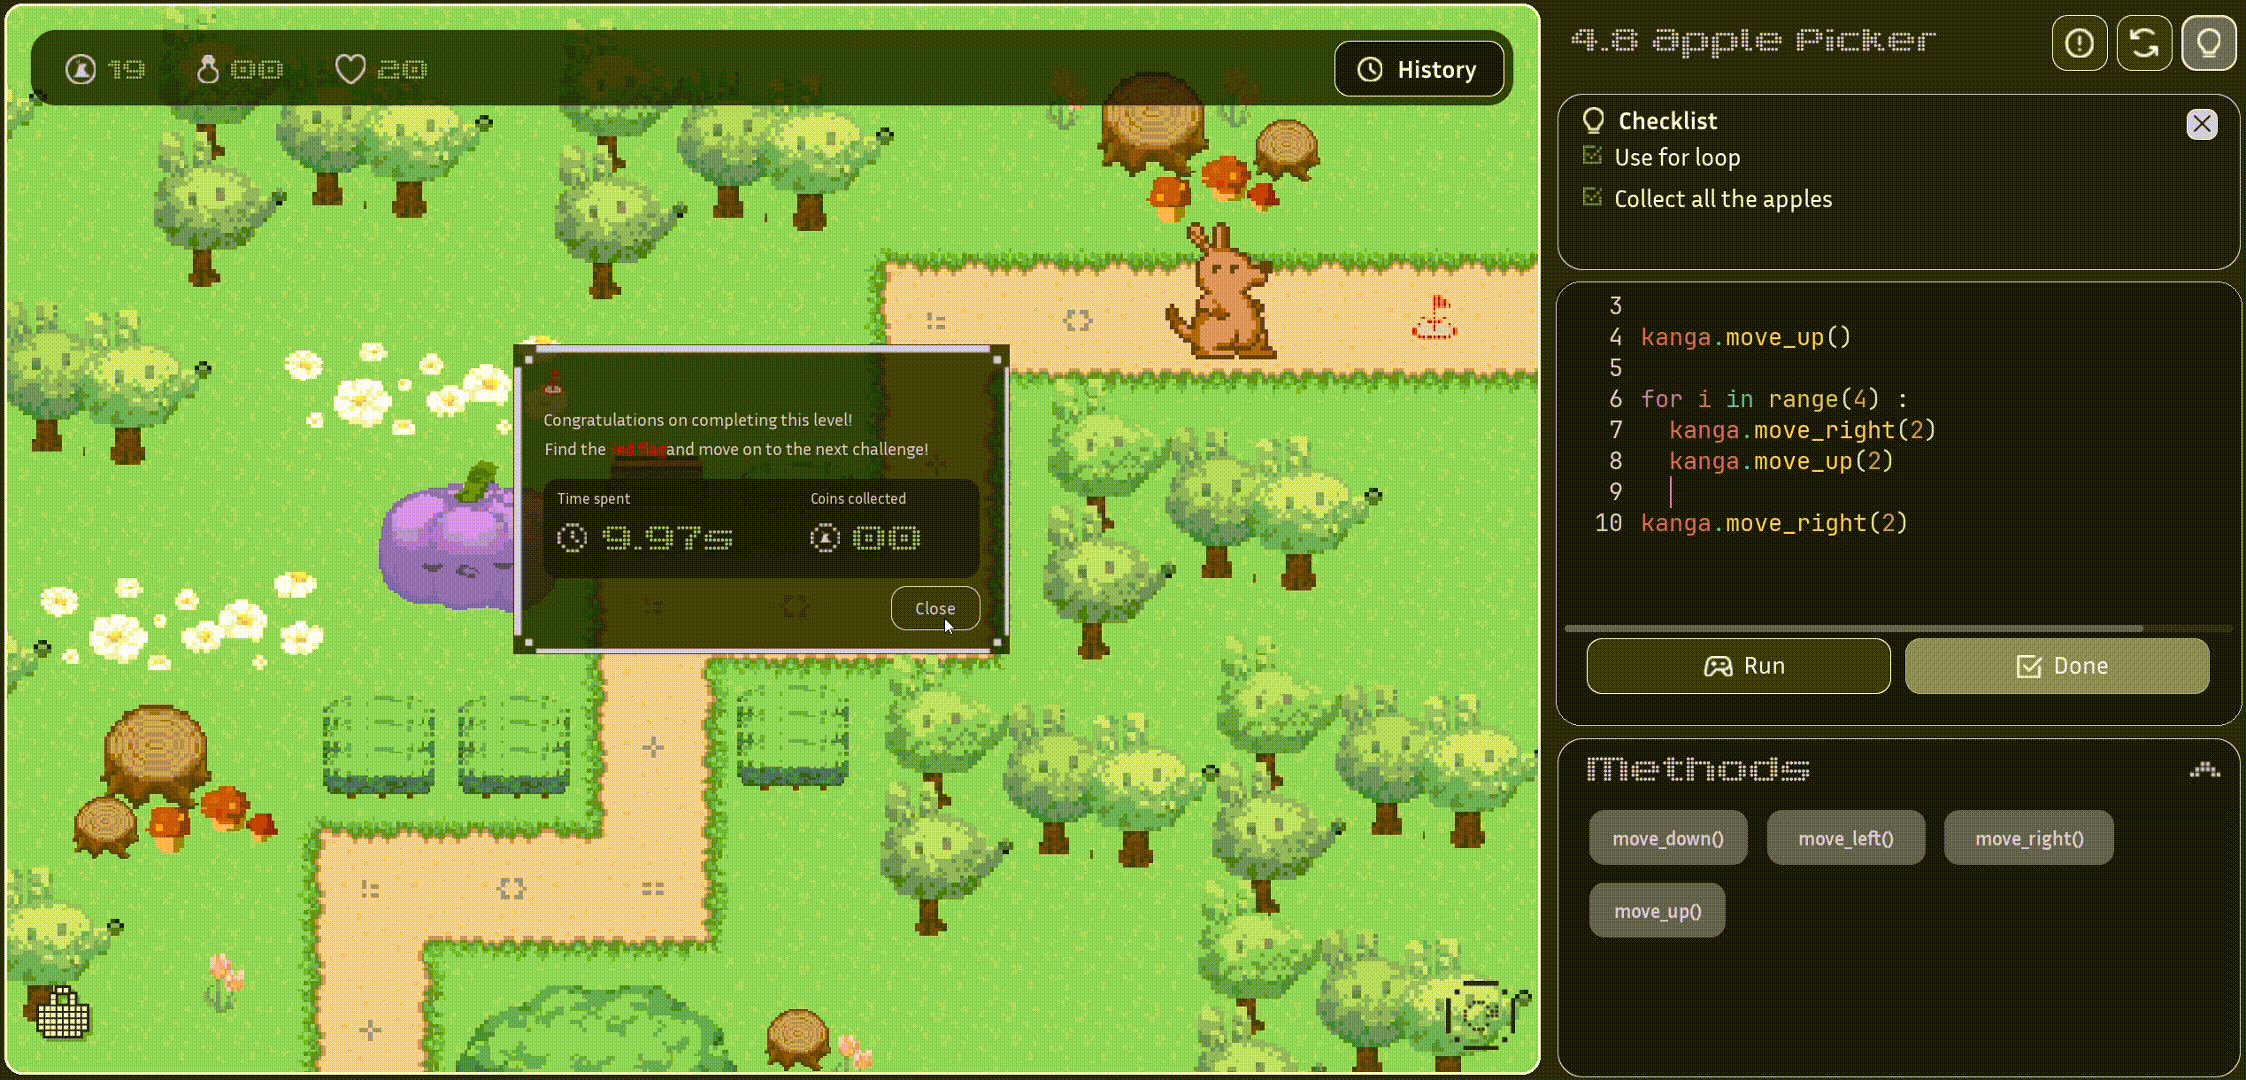Image resolution: width=2246 pixels, height=1080 pixels.
Task: Click the Checklist lightbulb icon
Action: tap(1593, 121)
